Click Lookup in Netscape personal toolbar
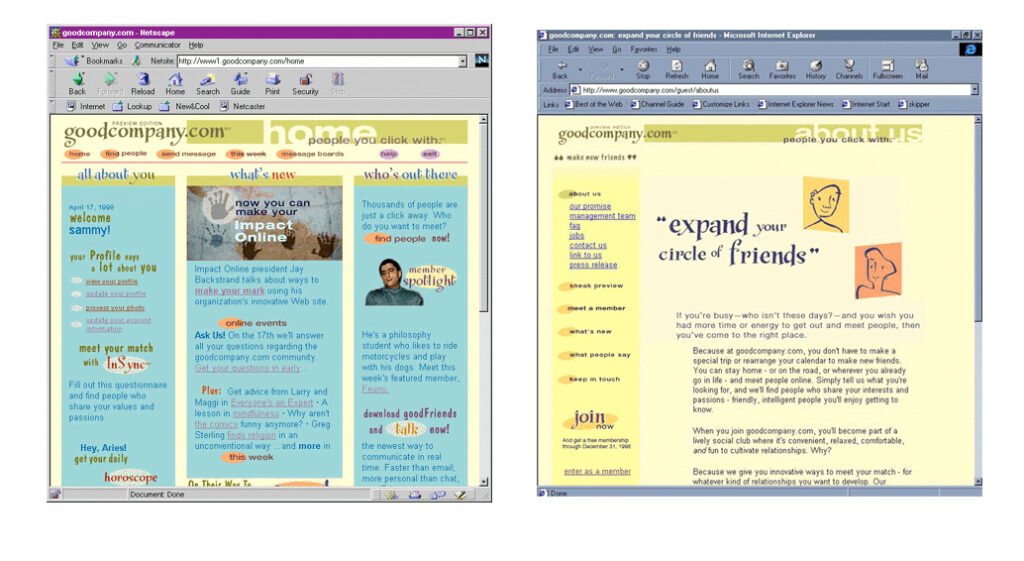 click(133, 106)
